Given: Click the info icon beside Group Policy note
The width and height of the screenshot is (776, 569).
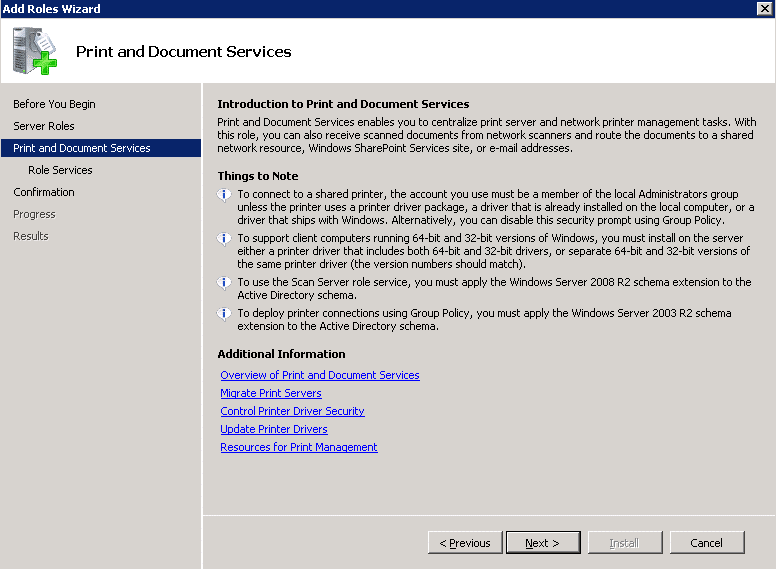Looking at the screenshot, I should tap(224, 314).
